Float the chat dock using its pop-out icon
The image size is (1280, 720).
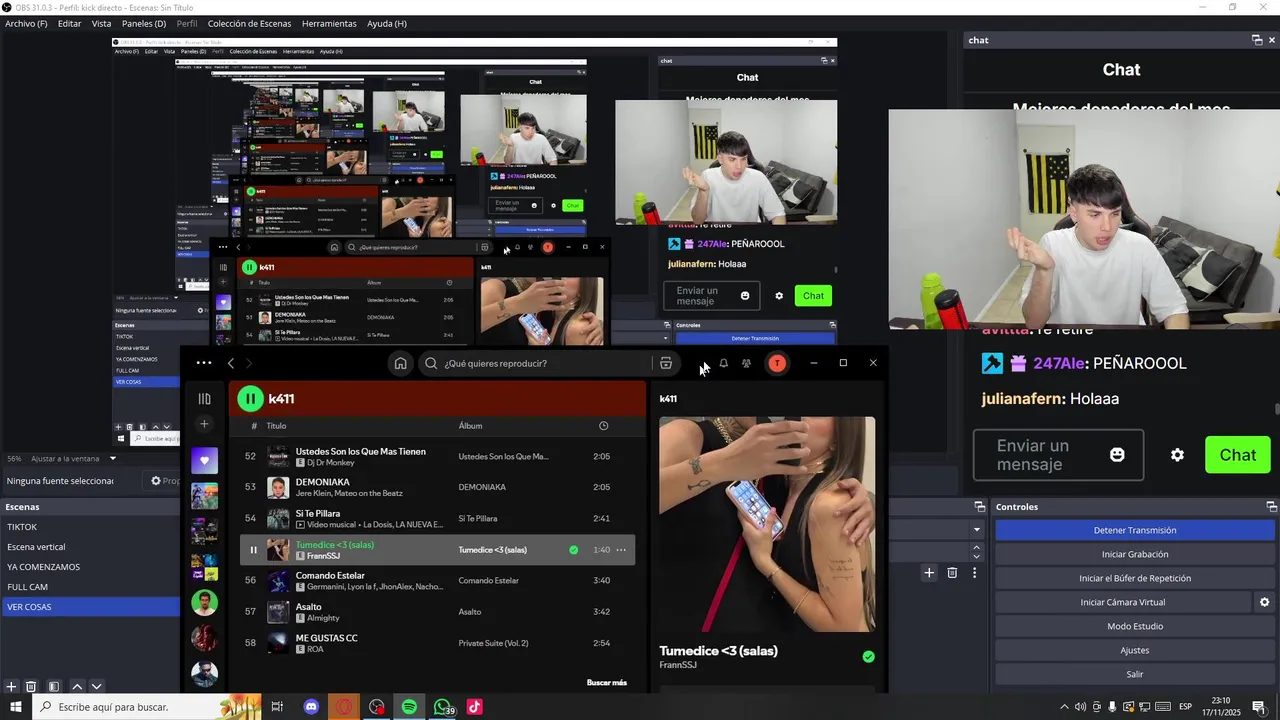point(1257,40)
